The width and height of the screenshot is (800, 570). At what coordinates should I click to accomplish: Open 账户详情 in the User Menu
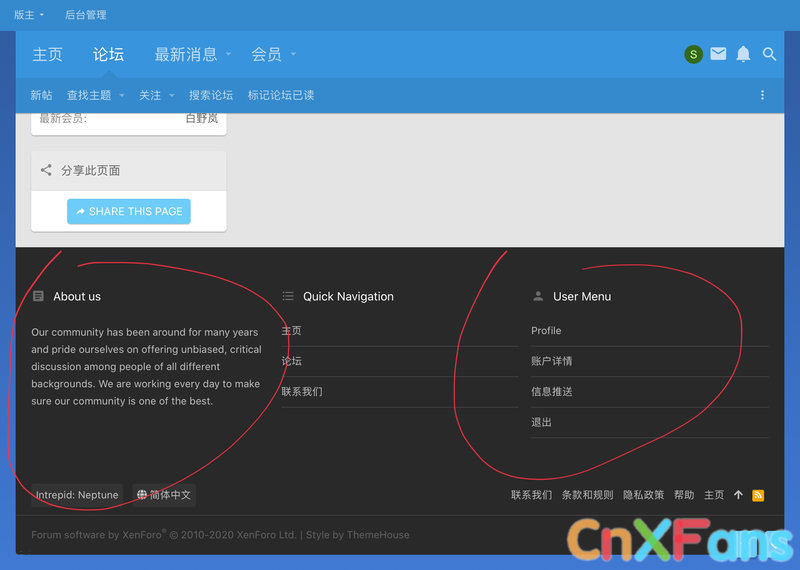[552, 361]
